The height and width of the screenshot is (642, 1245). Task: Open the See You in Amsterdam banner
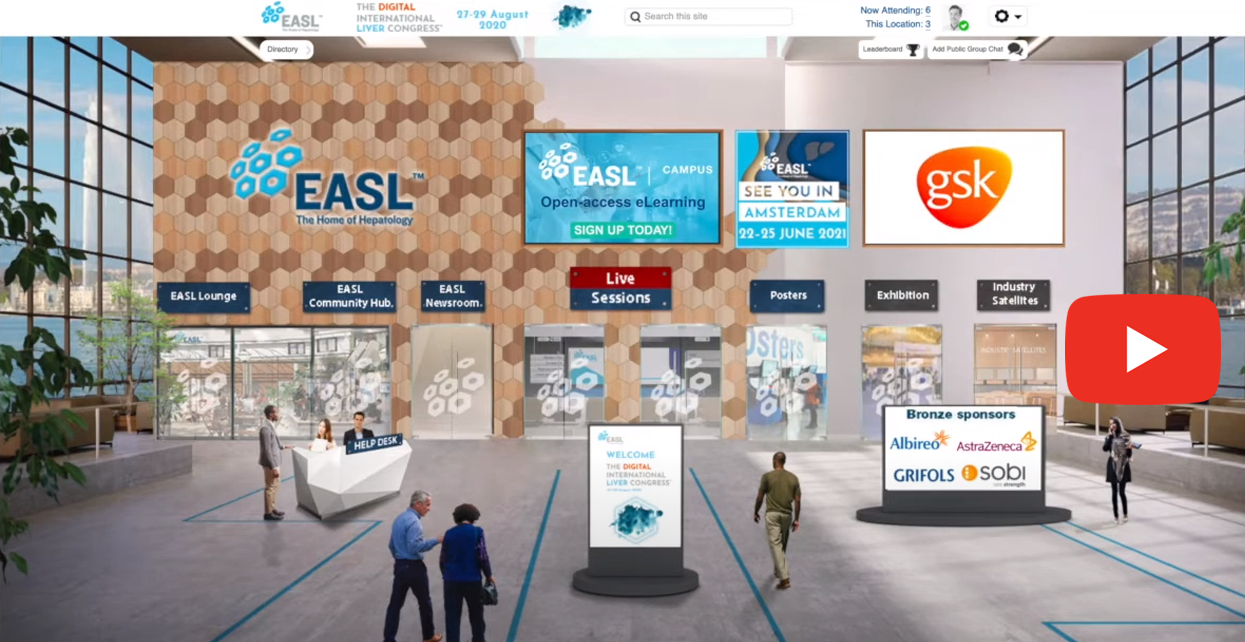[792, 188]
